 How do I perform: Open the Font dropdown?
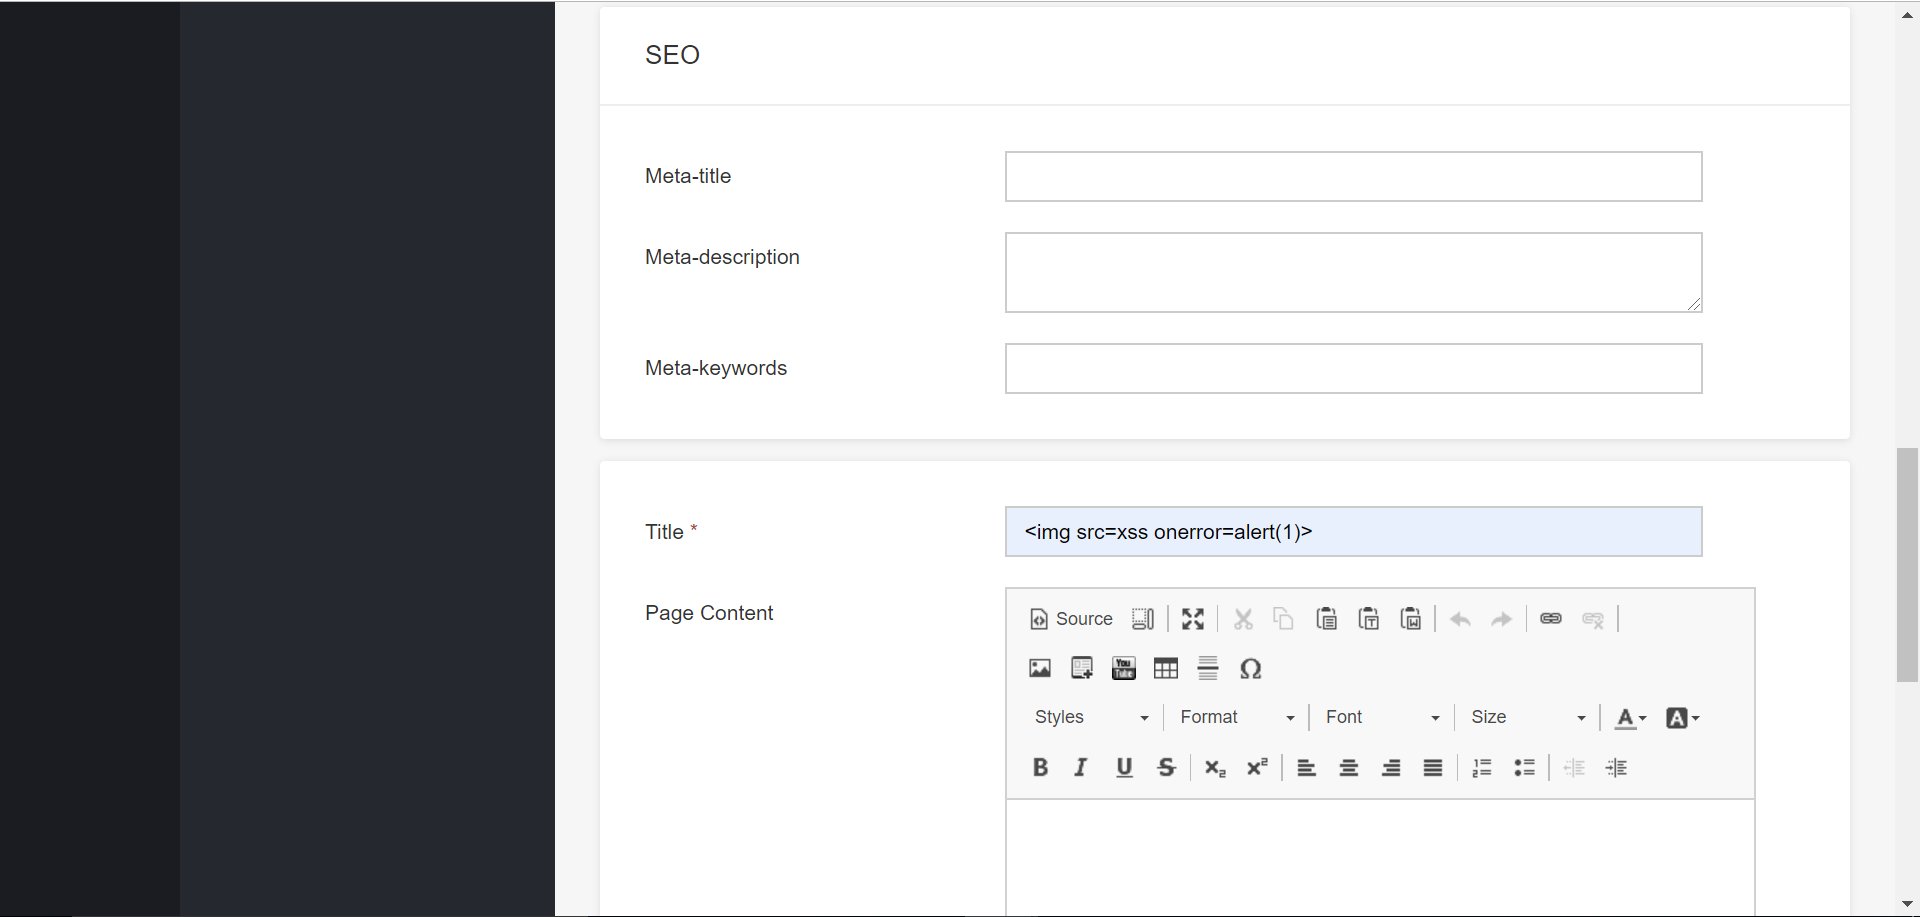[x=1381, y=717]
